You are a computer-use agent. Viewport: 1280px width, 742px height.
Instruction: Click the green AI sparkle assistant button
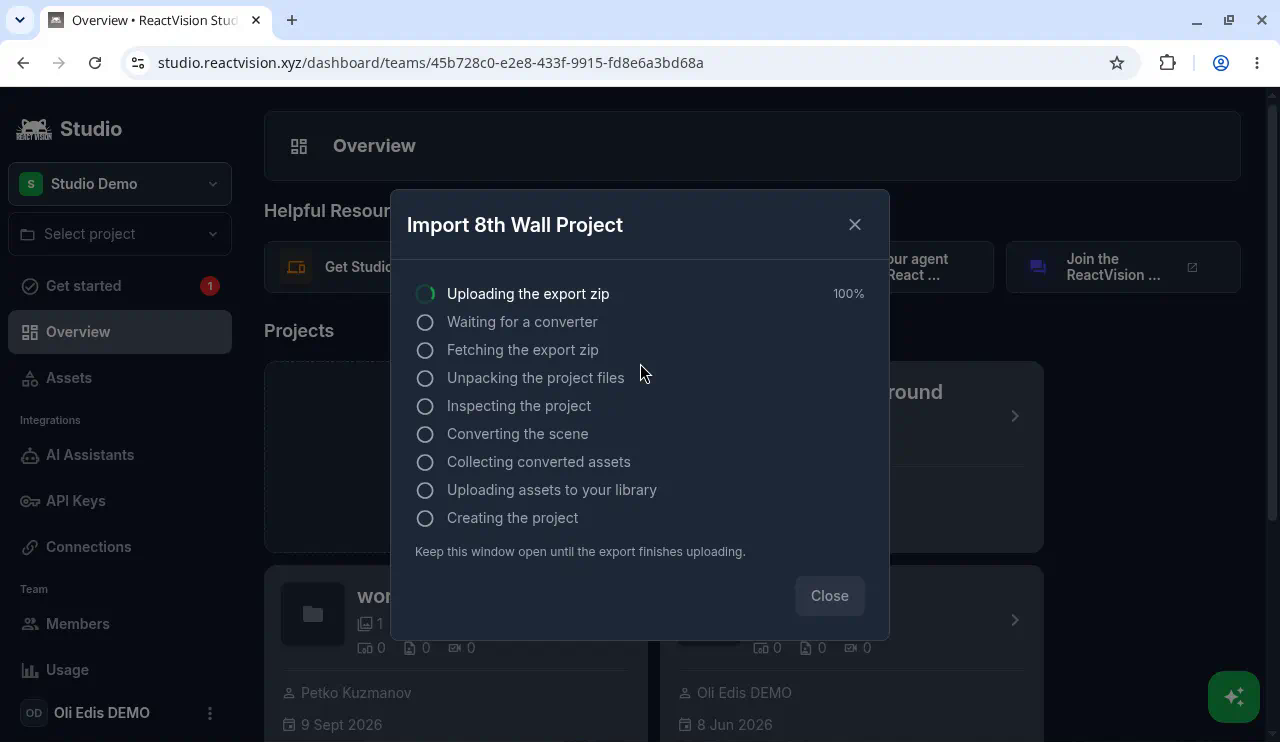click(x=1234, y=696)
